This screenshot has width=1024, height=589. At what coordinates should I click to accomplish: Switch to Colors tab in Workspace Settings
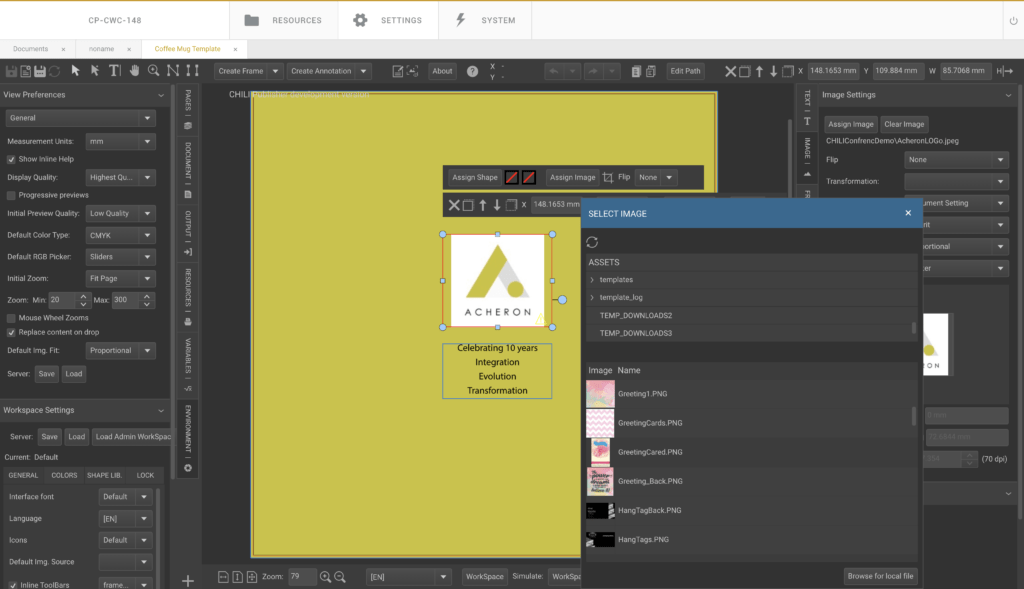pyautogui.click(x=64, y=475)
